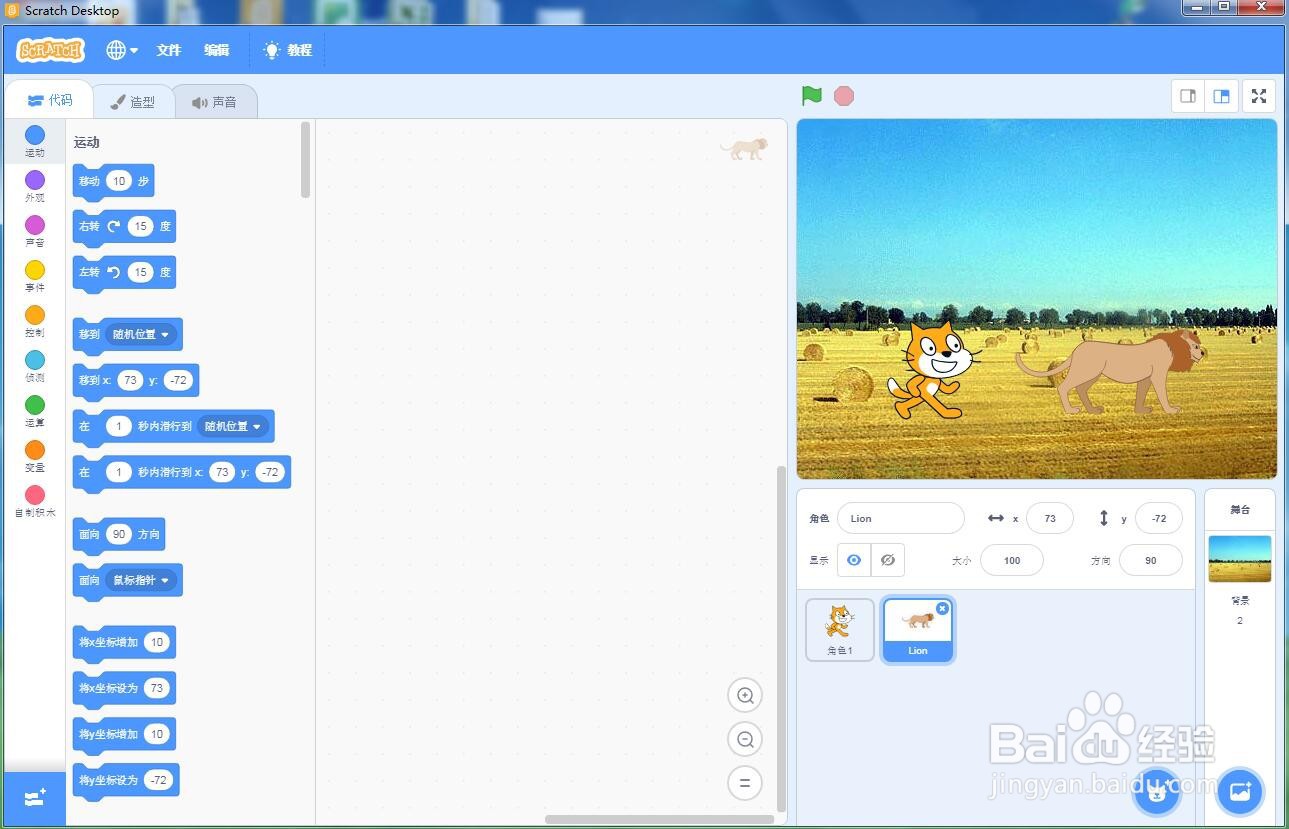Click the green flag to start

pos(811,96)
